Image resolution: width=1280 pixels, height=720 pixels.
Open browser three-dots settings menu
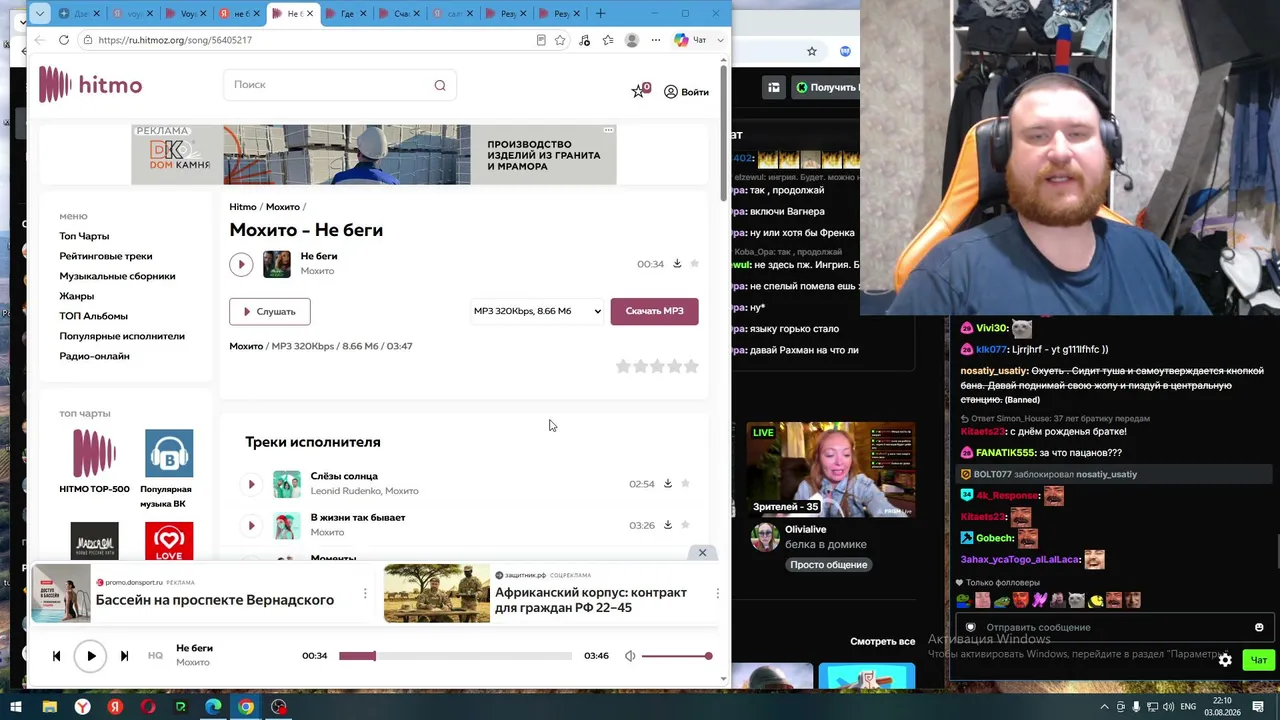pyautogui.click(x=656, y=40)
